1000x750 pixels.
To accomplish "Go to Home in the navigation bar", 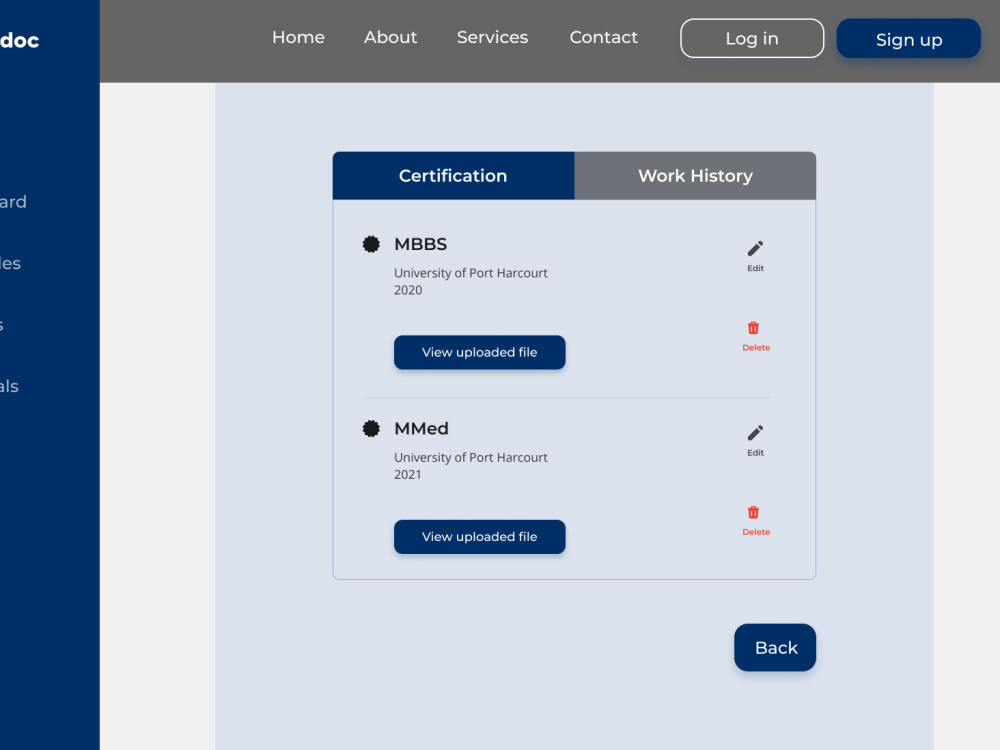I will (298, 37).
